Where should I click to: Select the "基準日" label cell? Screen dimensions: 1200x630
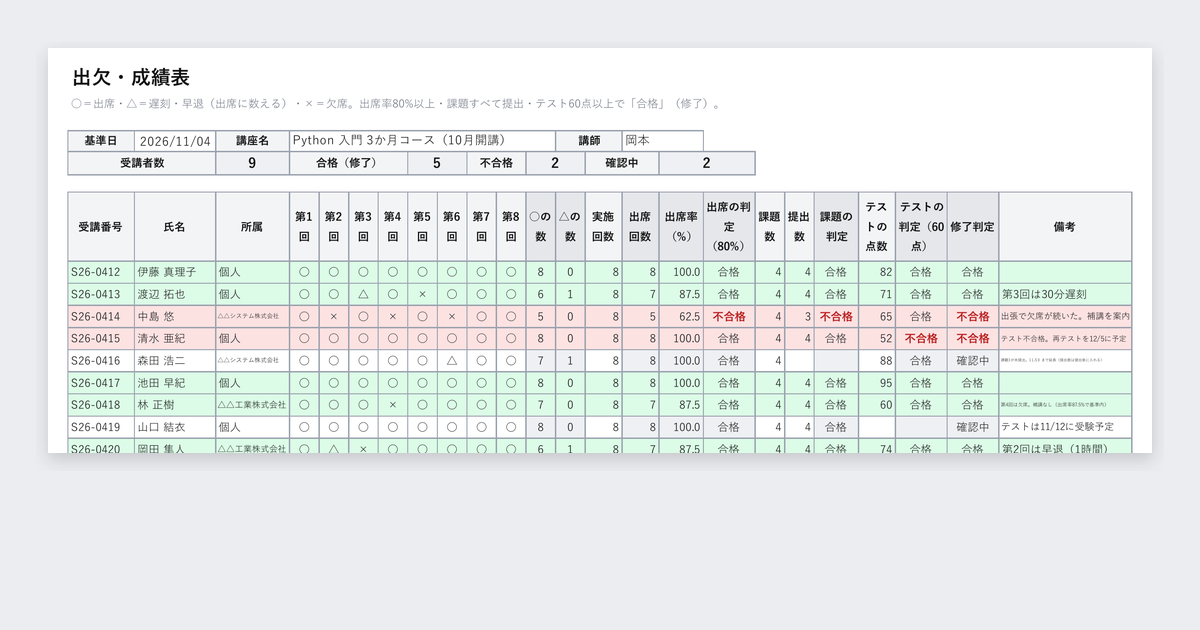101,141
